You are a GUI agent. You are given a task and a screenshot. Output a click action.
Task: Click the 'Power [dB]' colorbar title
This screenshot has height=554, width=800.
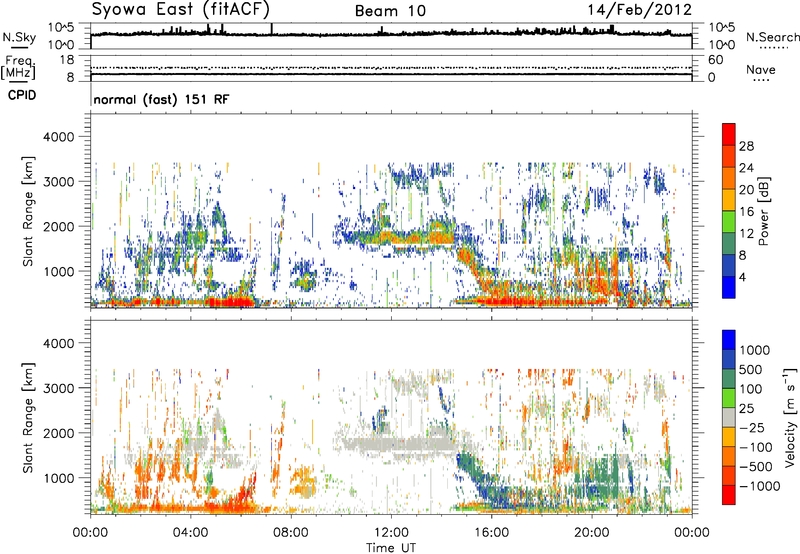point(763,211)
